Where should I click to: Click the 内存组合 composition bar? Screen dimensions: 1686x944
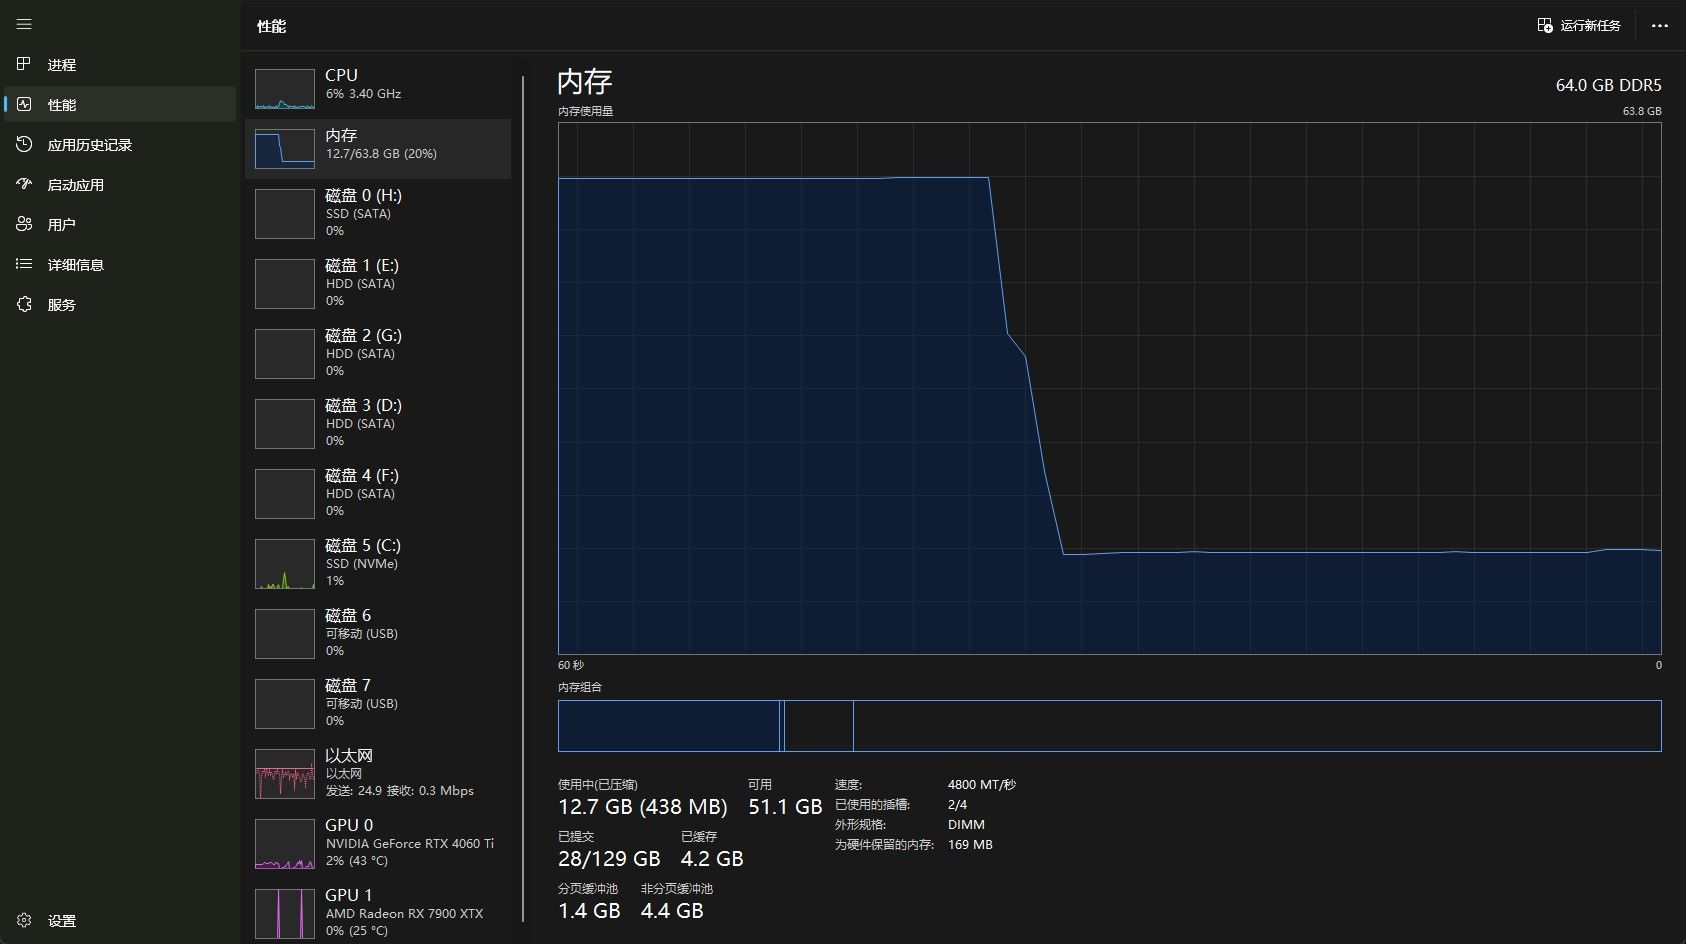pyautogui.click(x=1109, y=726)
